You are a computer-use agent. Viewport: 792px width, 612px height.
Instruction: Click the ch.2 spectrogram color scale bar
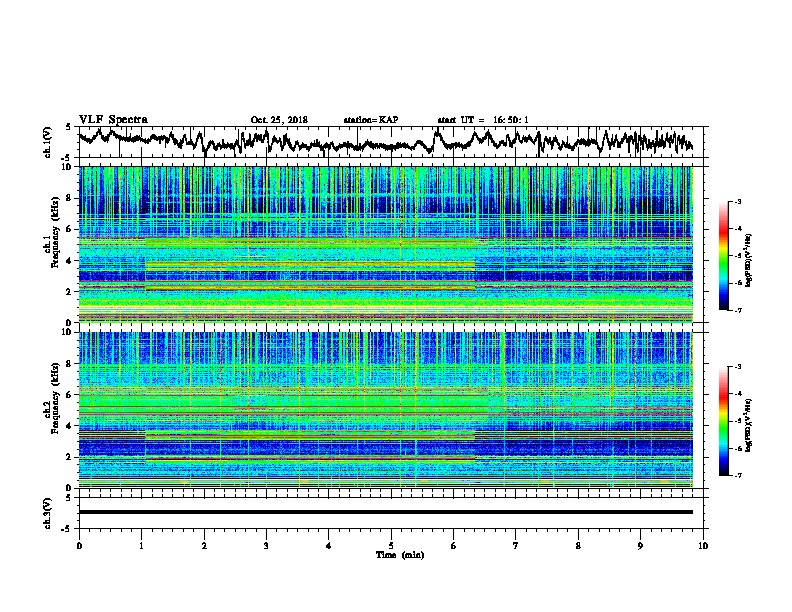tap(724, 421)
